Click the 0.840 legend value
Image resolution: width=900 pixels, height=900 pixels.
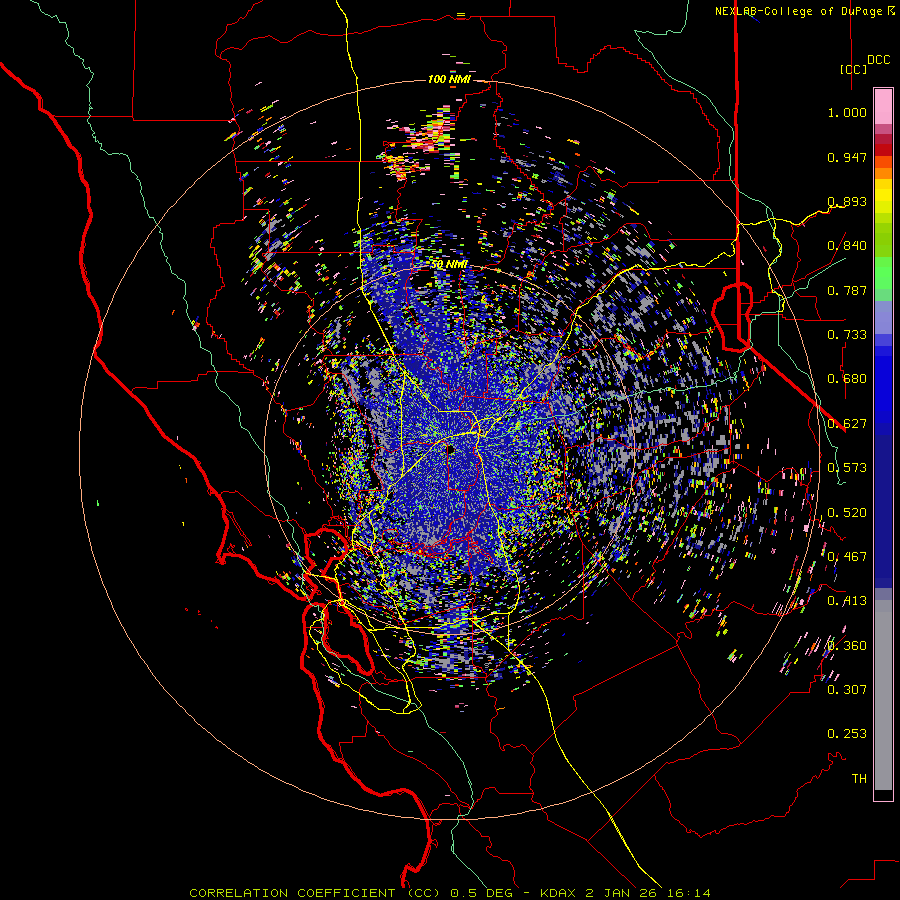[x=847, y=246]
